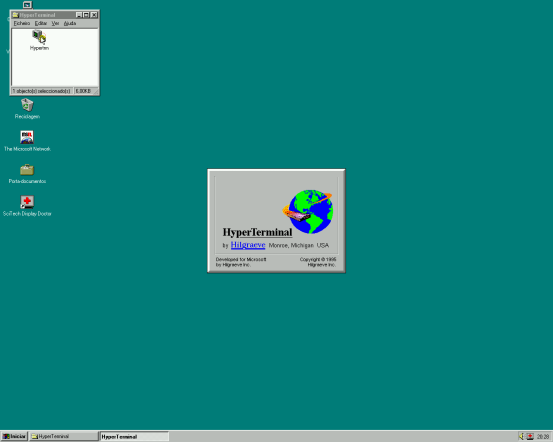Image resolution: width=553 pixels, height=442 pixels.
Task: Open the Ver menu
Action: coord(55,23)
